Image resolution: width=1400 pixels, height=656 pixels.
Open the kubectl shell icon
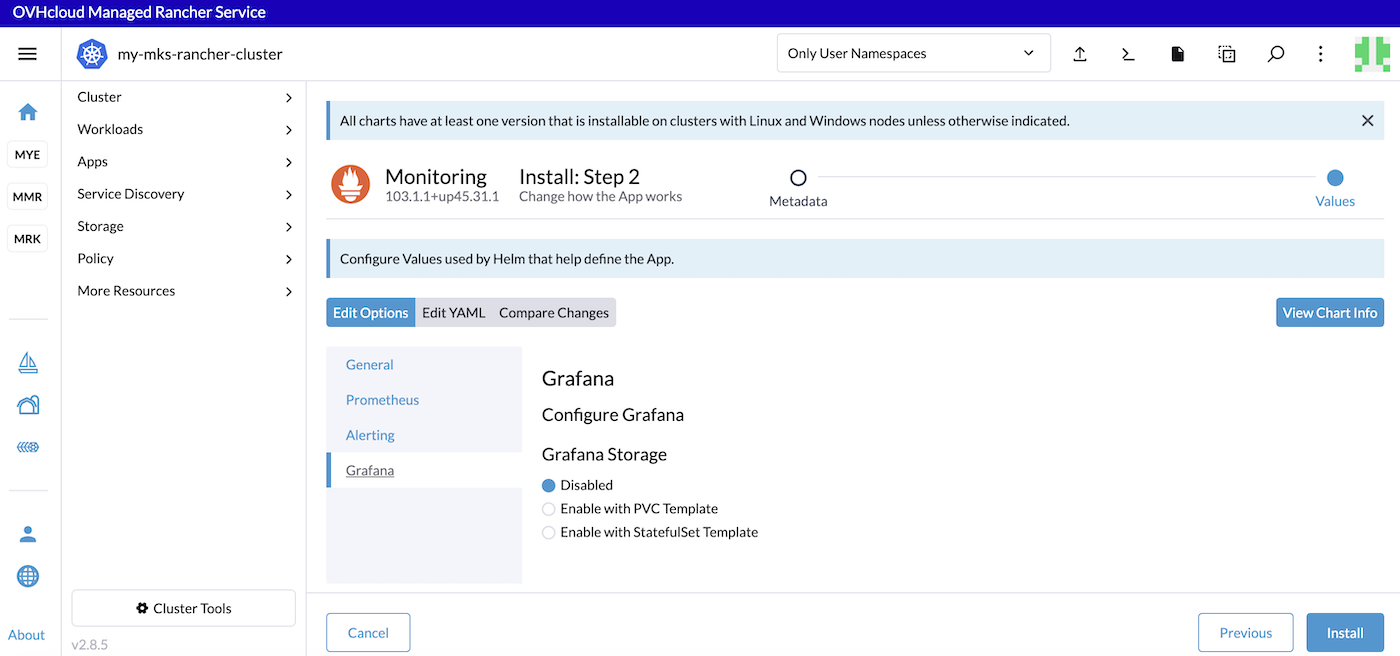click(1128, 54)
